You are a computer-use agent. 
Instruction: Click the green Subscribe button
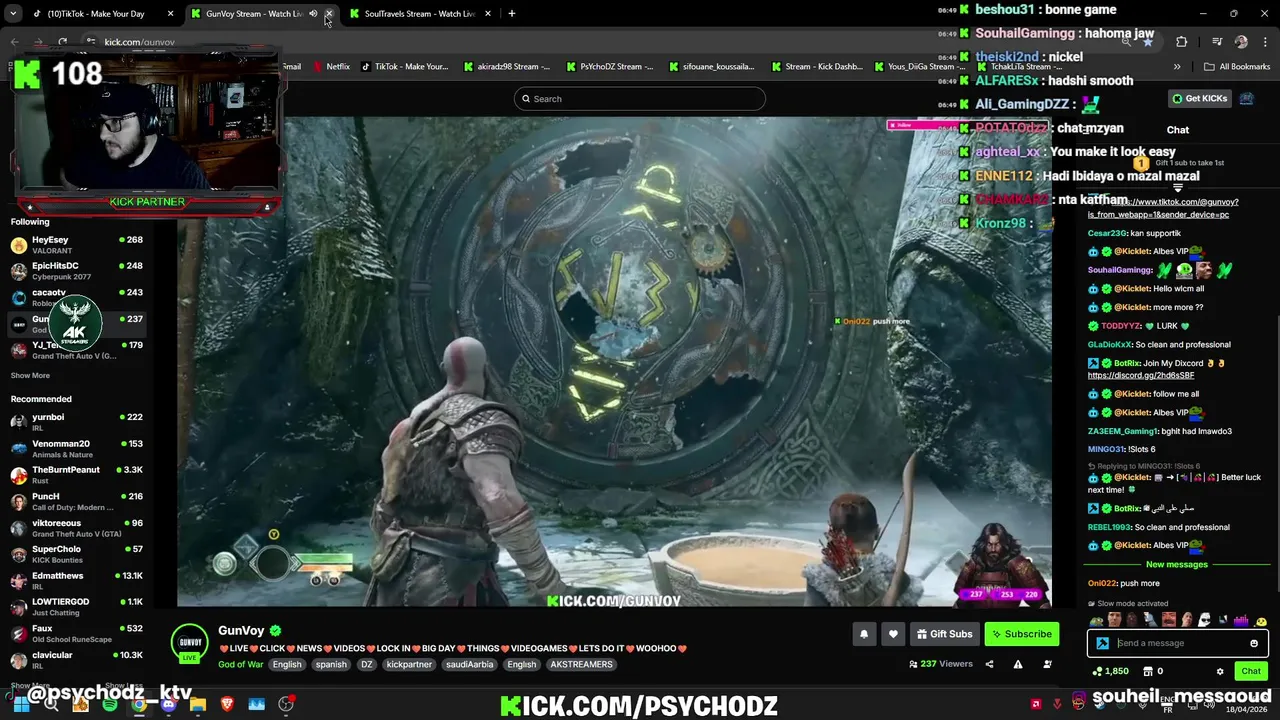pos(1021,634)
